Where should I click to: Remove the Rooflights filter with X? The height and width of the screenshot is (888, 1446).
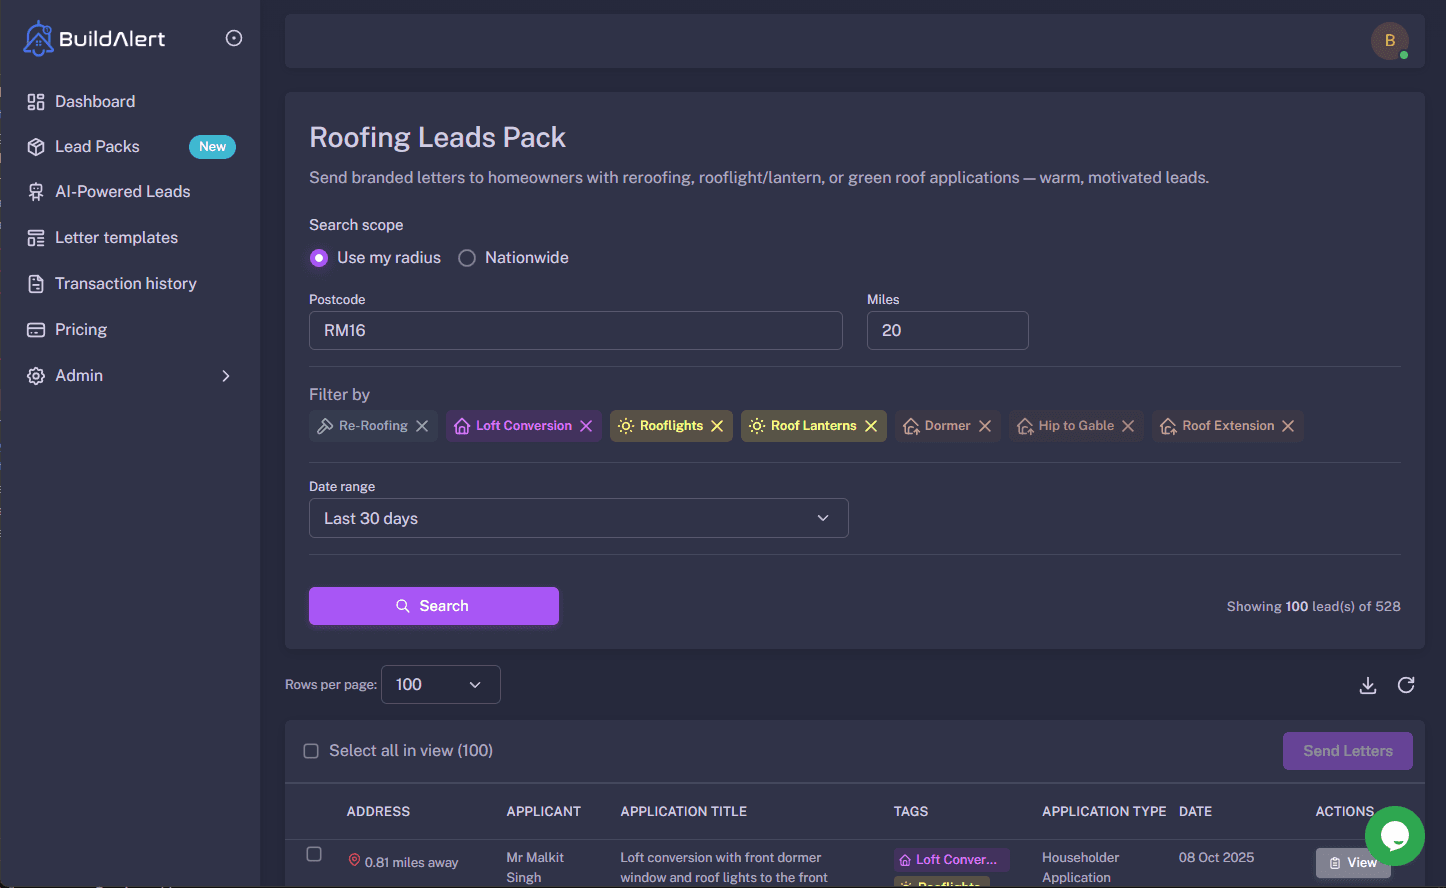pyautogui.click(x=717, y=426)
